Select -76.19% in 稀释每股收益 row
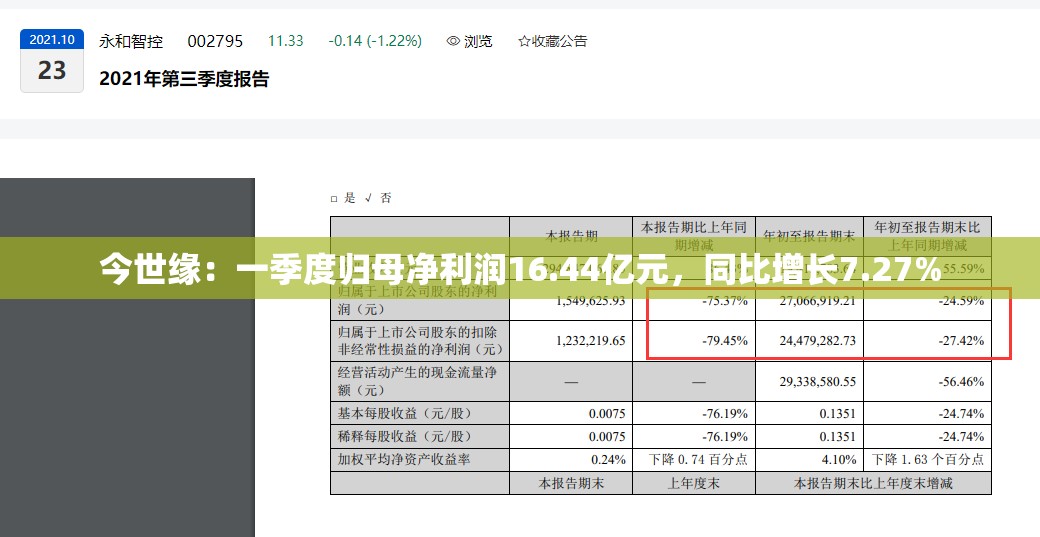 point(725,437)
